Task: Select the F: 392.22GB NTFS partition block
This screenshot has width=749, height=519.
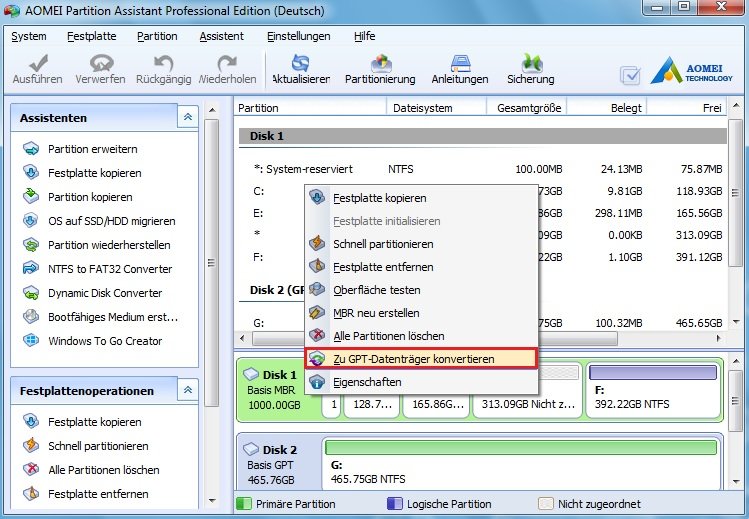Action: 653,392
